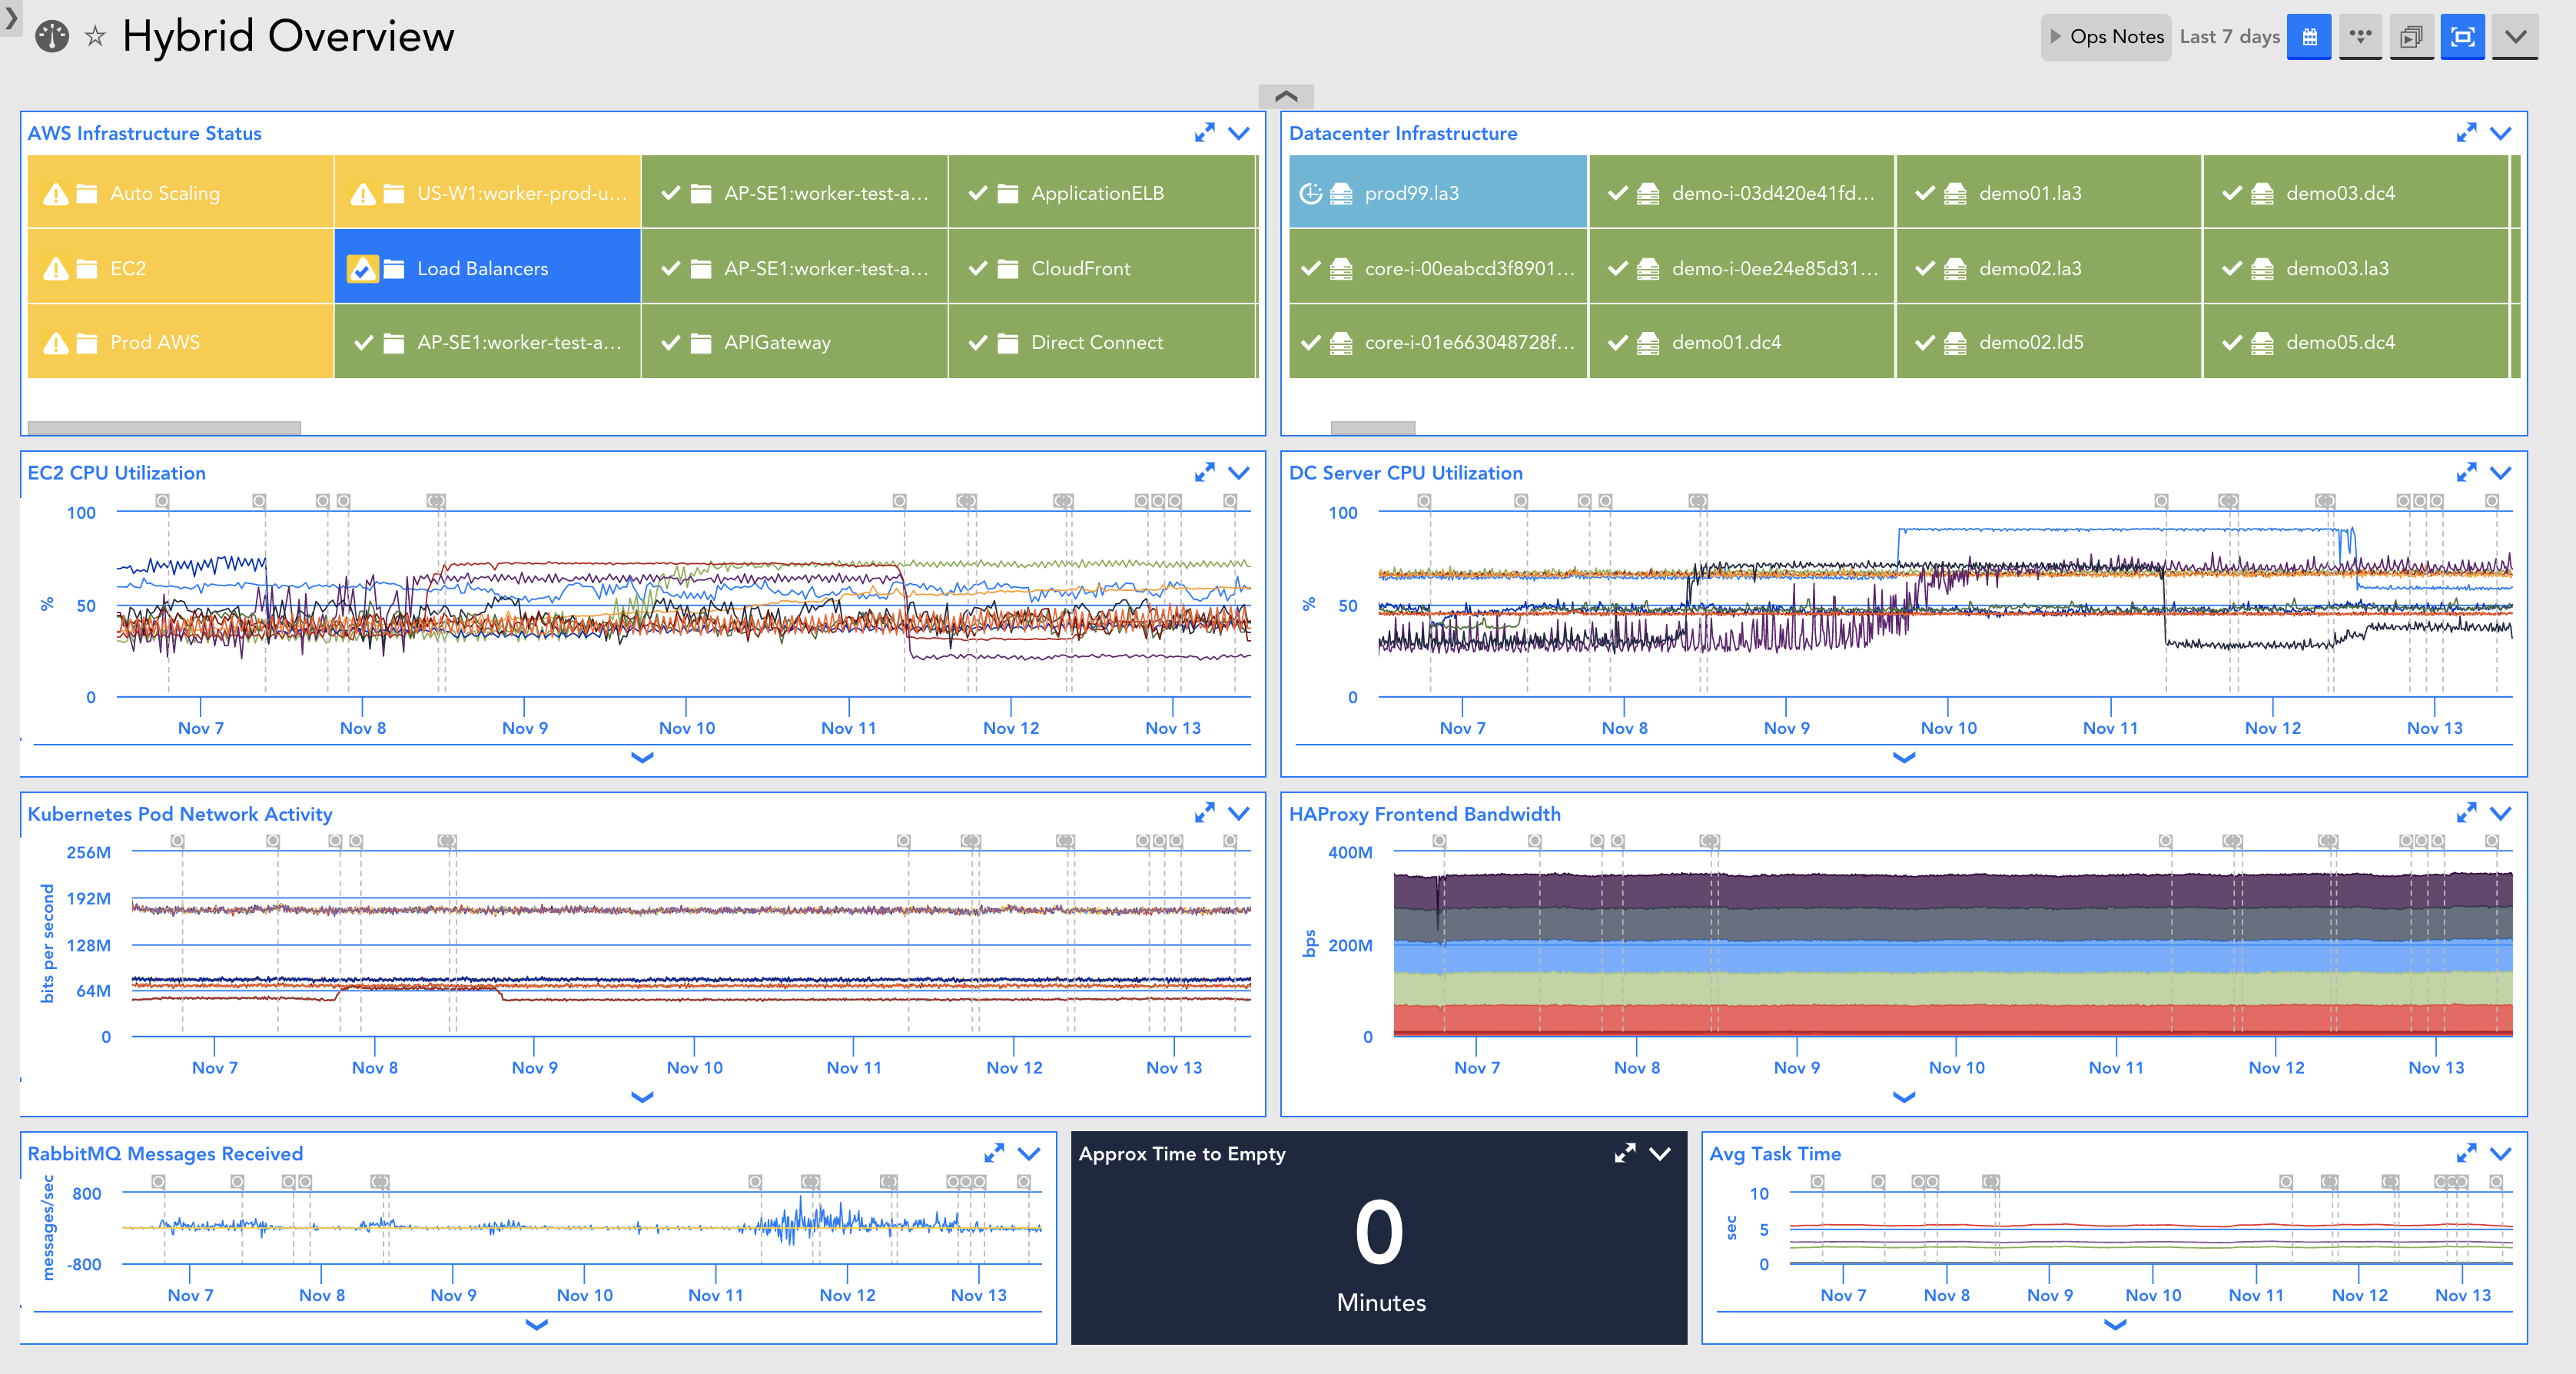Screen dimensions: 2576x1374
Task: Favorite the Hybrid Overview dashboard star
Action: coord(95,37)
